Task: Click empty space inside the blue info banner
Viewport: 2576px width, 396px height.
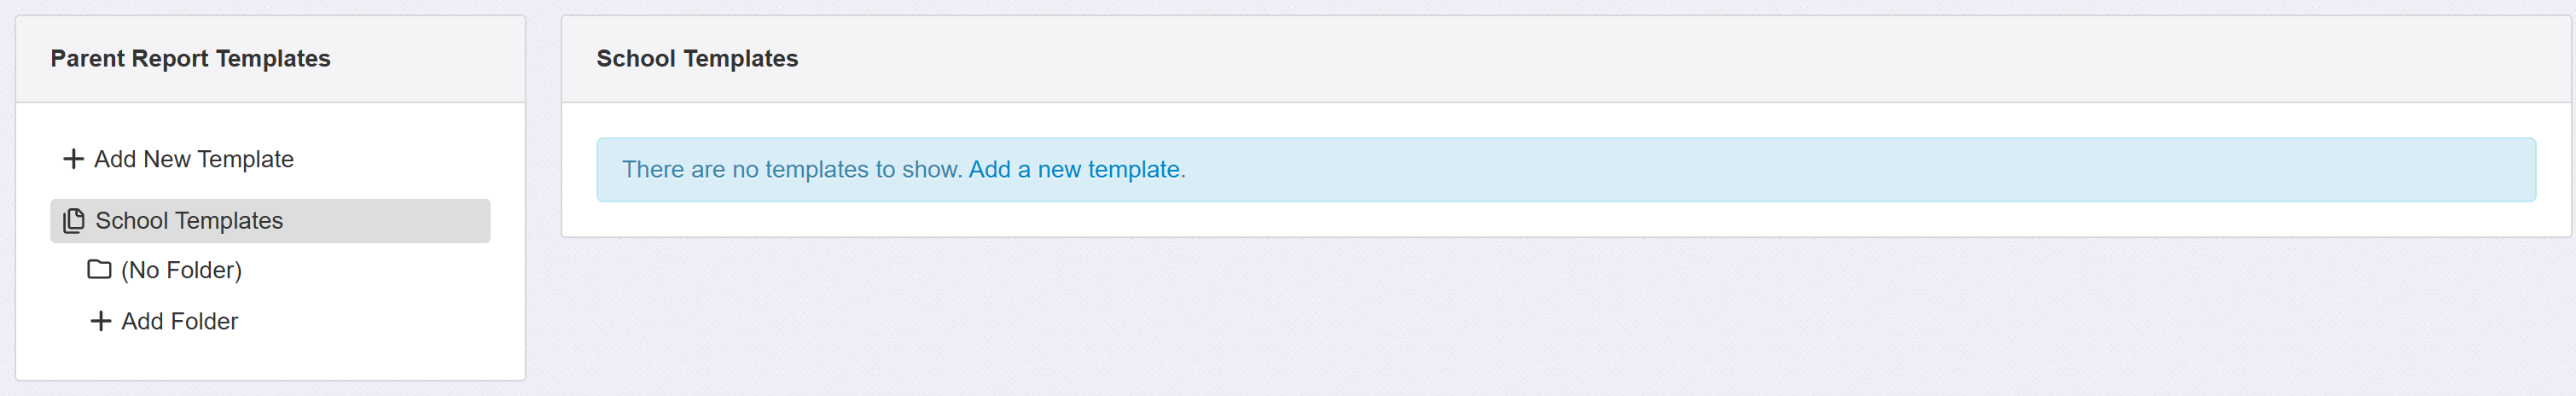Action: tap(1800, 170)
